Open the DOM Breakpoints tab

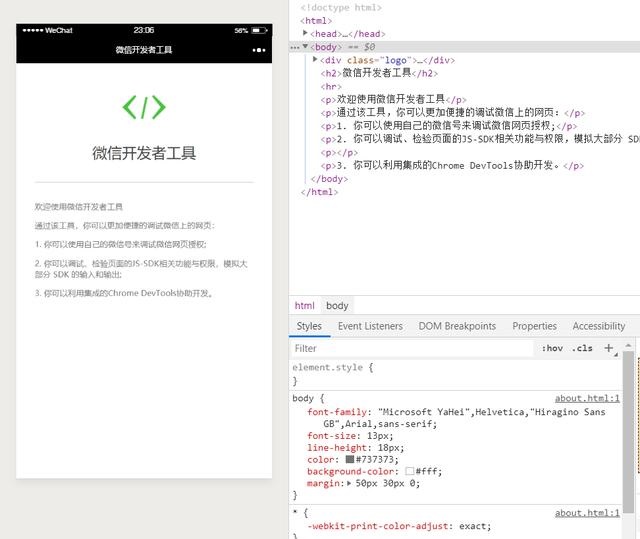(457, 326)
